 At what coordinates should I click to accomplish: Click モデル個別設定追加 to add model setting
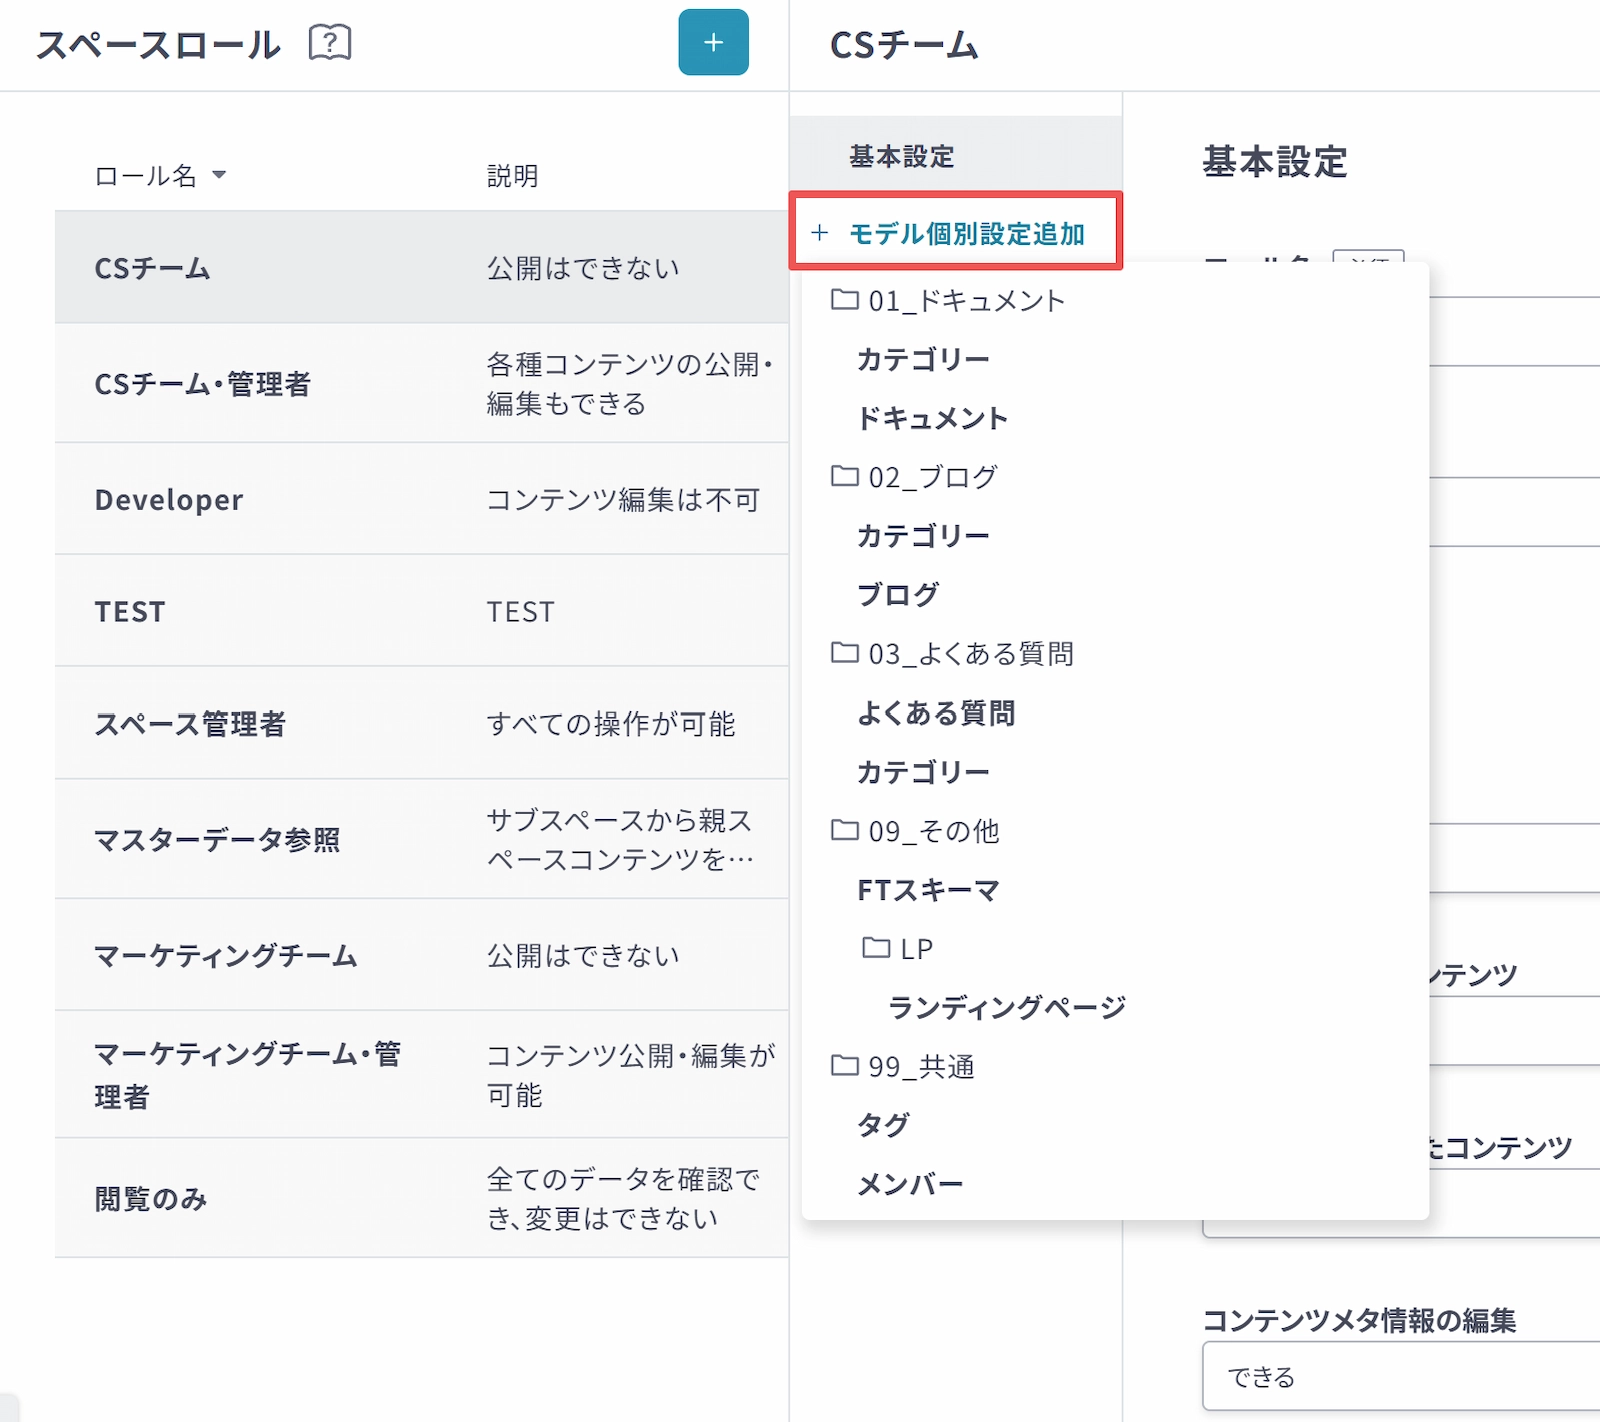(x=956, y=233)
